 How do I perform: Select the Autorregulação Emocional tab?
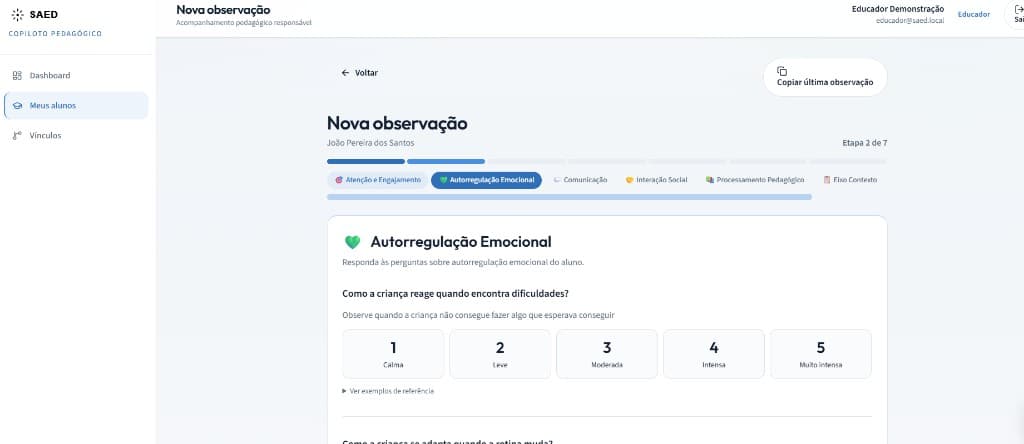487,180
